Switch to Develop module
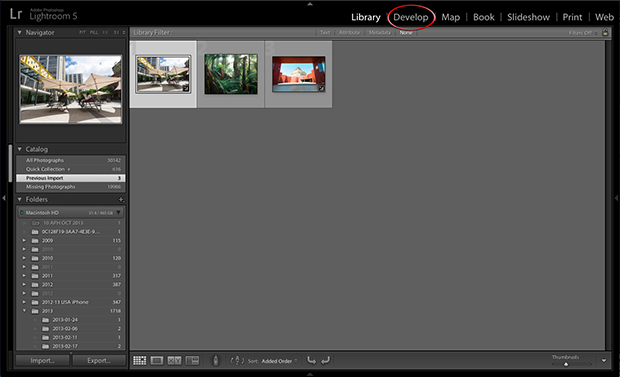620x377 pixels. (410, 17)
